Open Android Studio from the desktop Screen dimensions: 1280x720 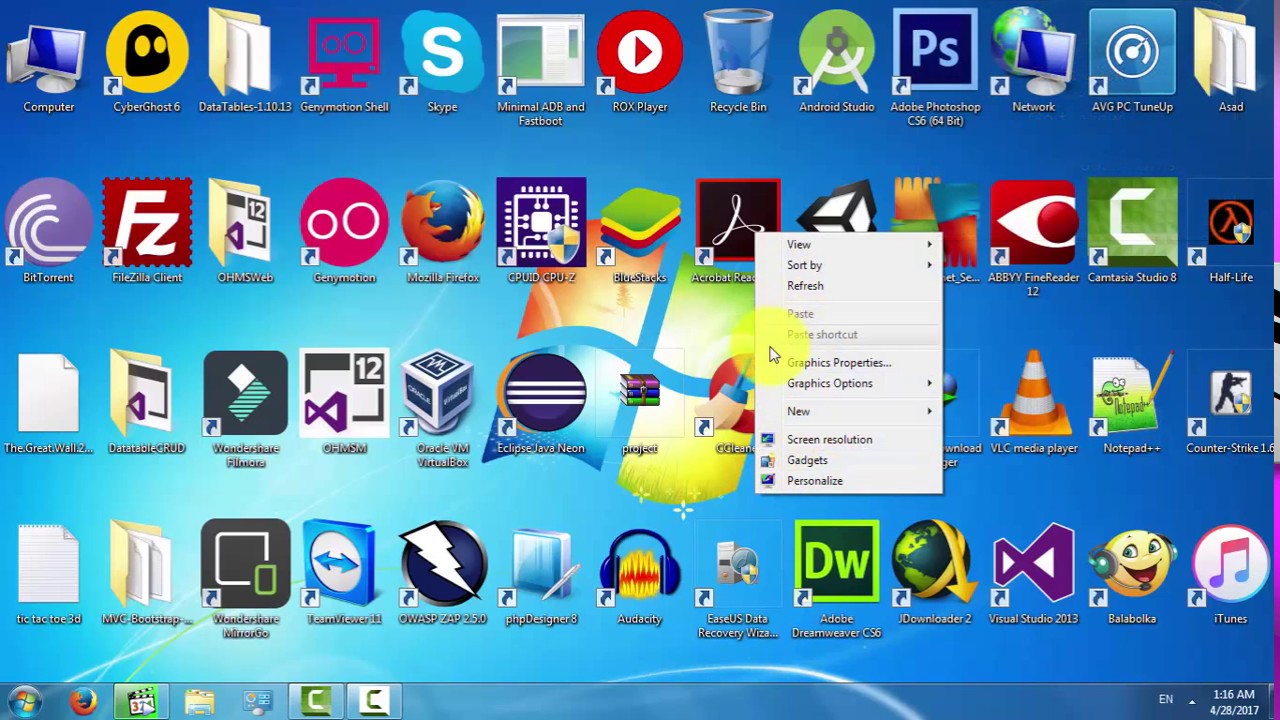pos(836,50)
